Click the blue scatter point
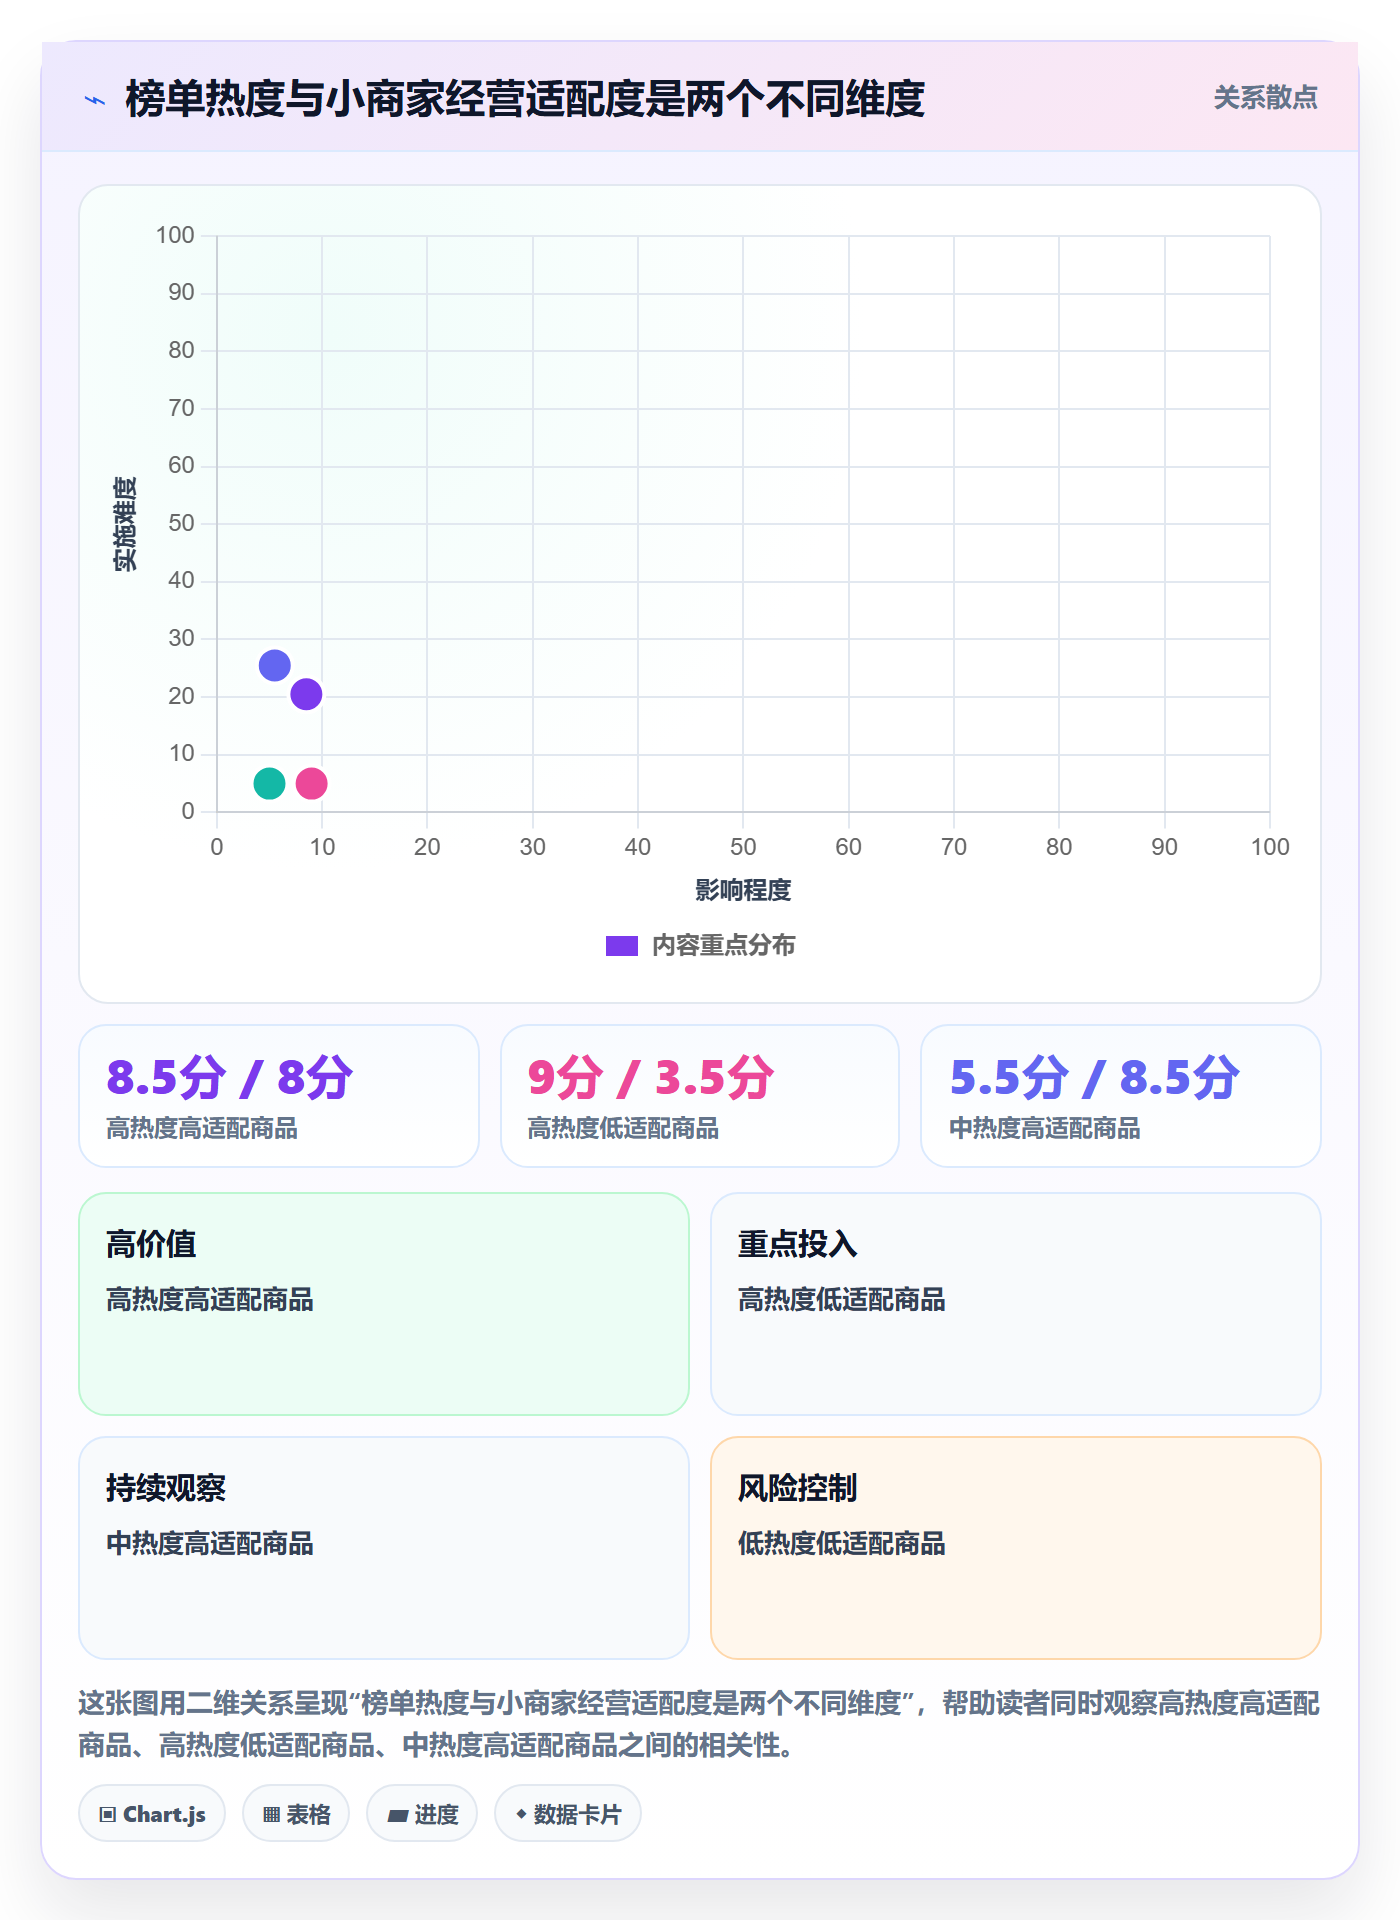Image resolution: width=1400 pixels, height=1920 pixels. point(275,665)
